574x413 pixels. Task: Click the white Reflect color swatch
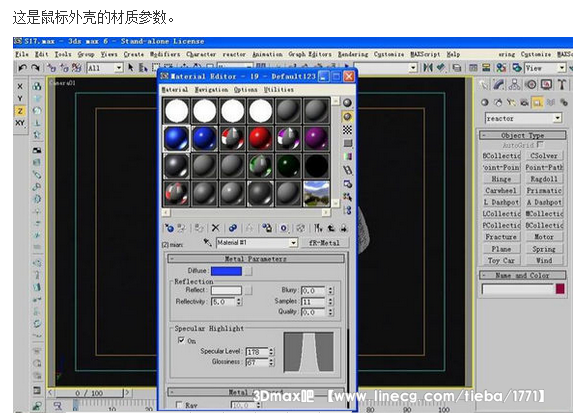[x=226, y=290]
